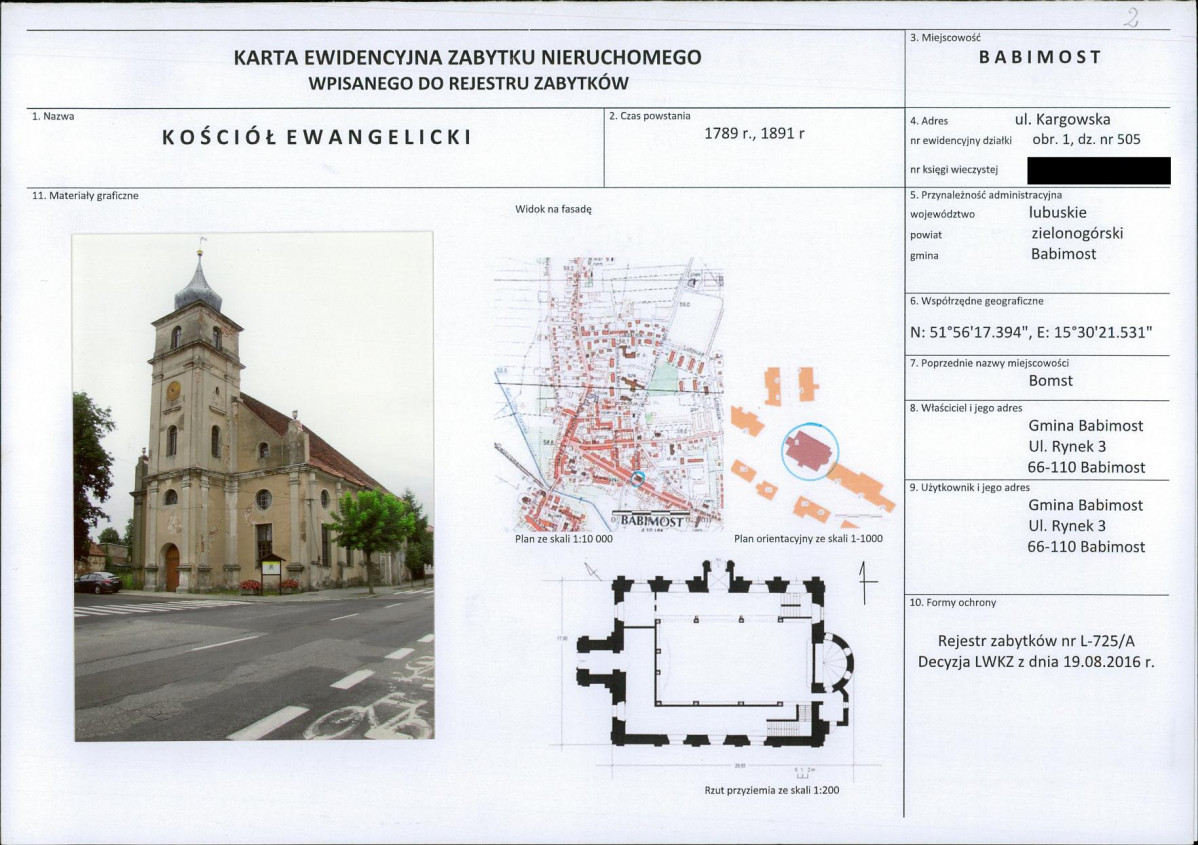Click the label nr księgi wieczystej
1198x845 pixels.
point(954,170)
